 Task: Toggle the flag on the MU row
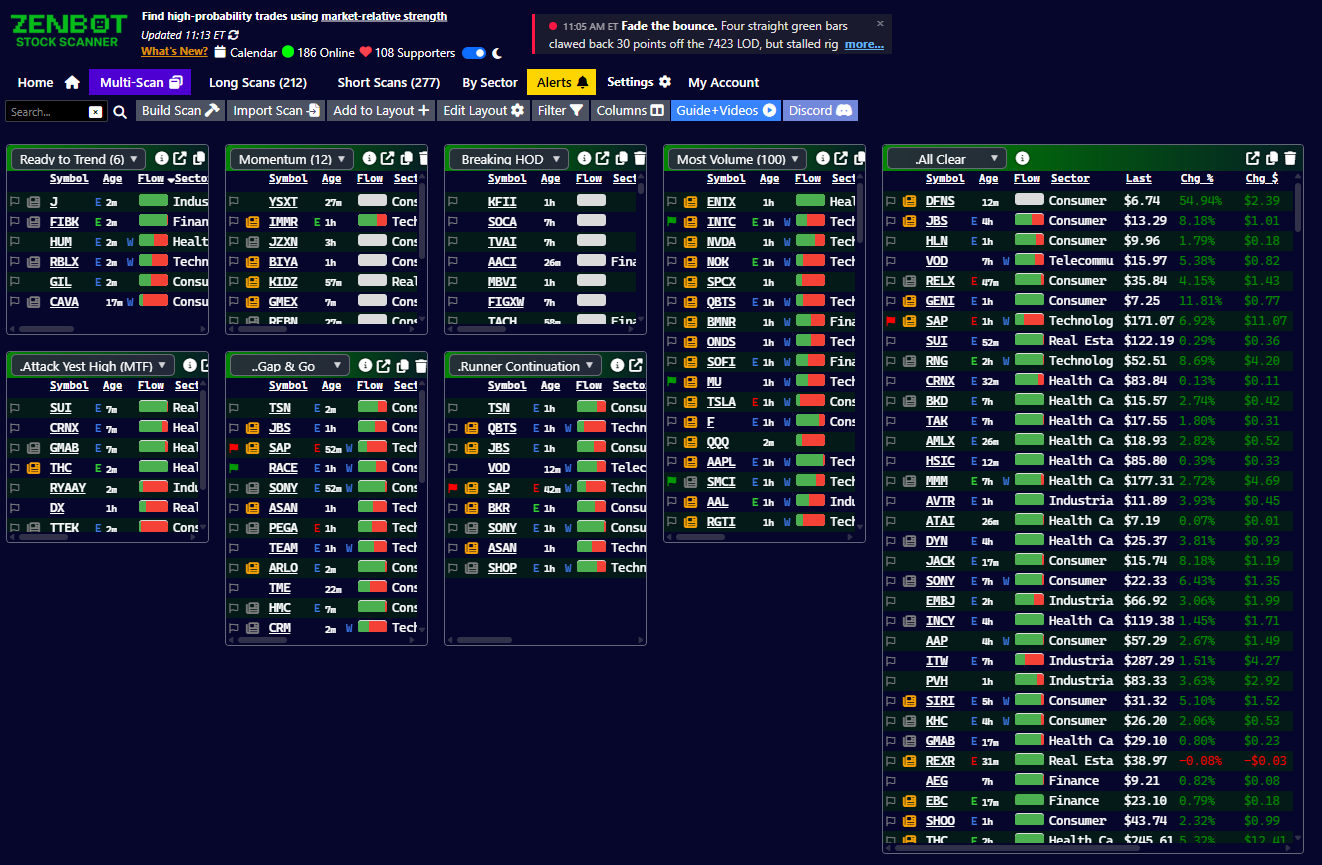tap(672, 382)
